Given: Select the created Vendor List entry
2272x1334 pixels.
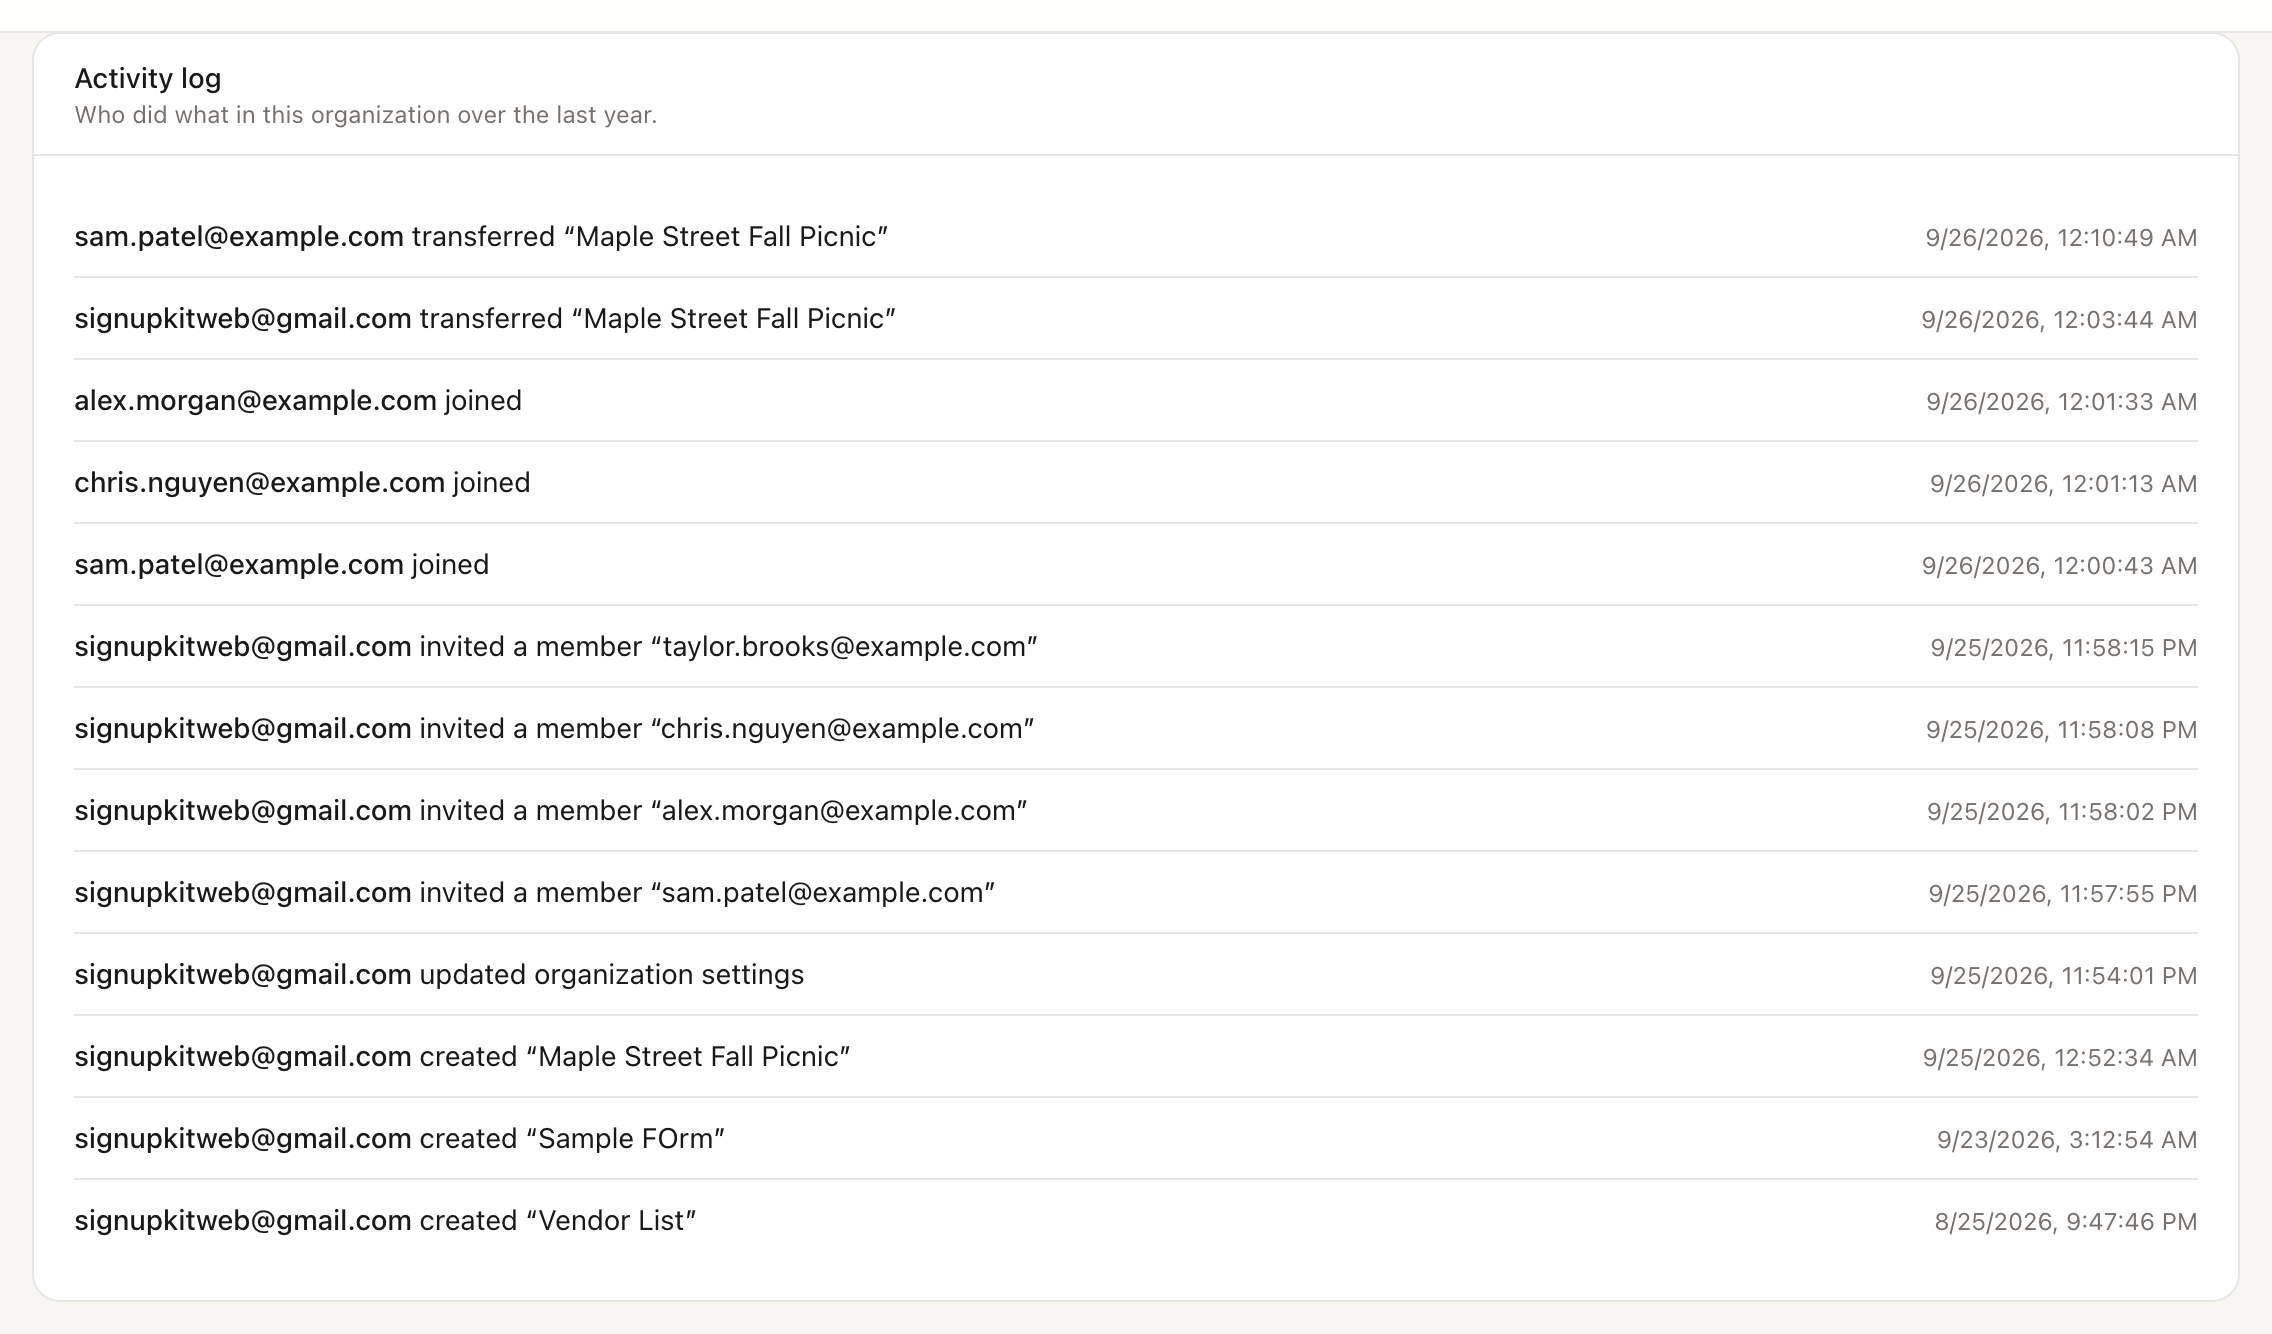Looking at the screenshot, I should pos(1136,1221).
